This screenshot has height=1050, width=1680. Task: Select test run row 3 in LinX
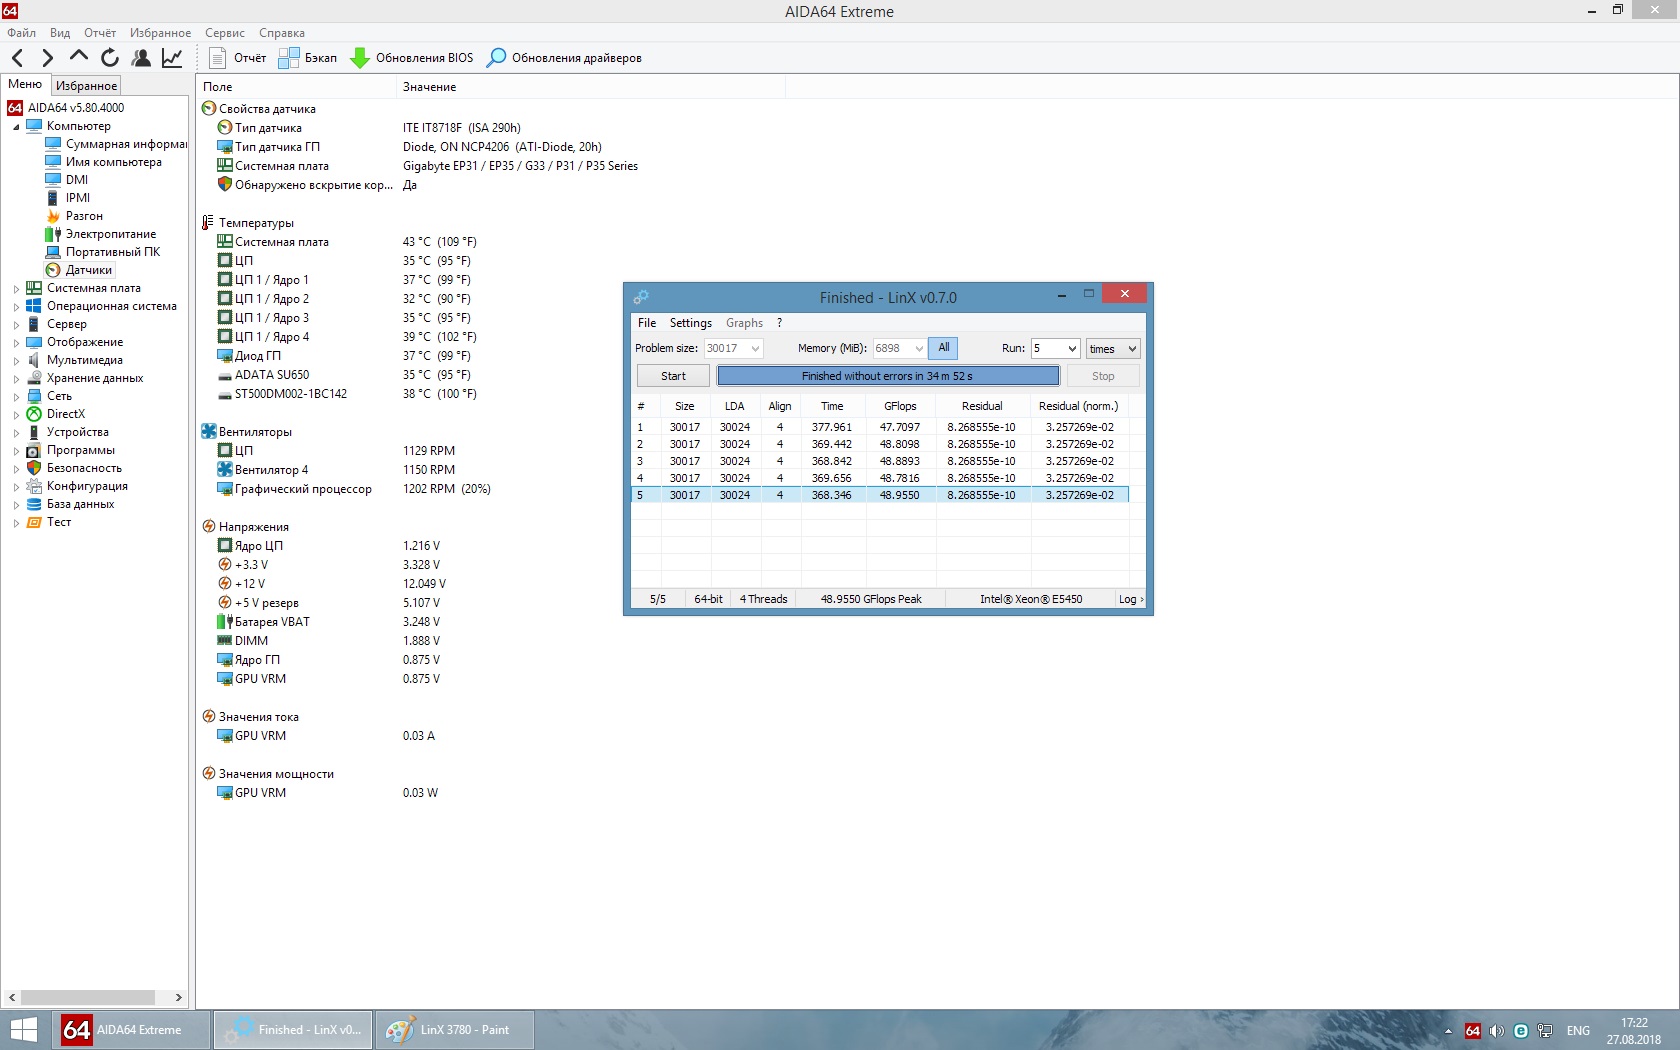coord(880,461)
